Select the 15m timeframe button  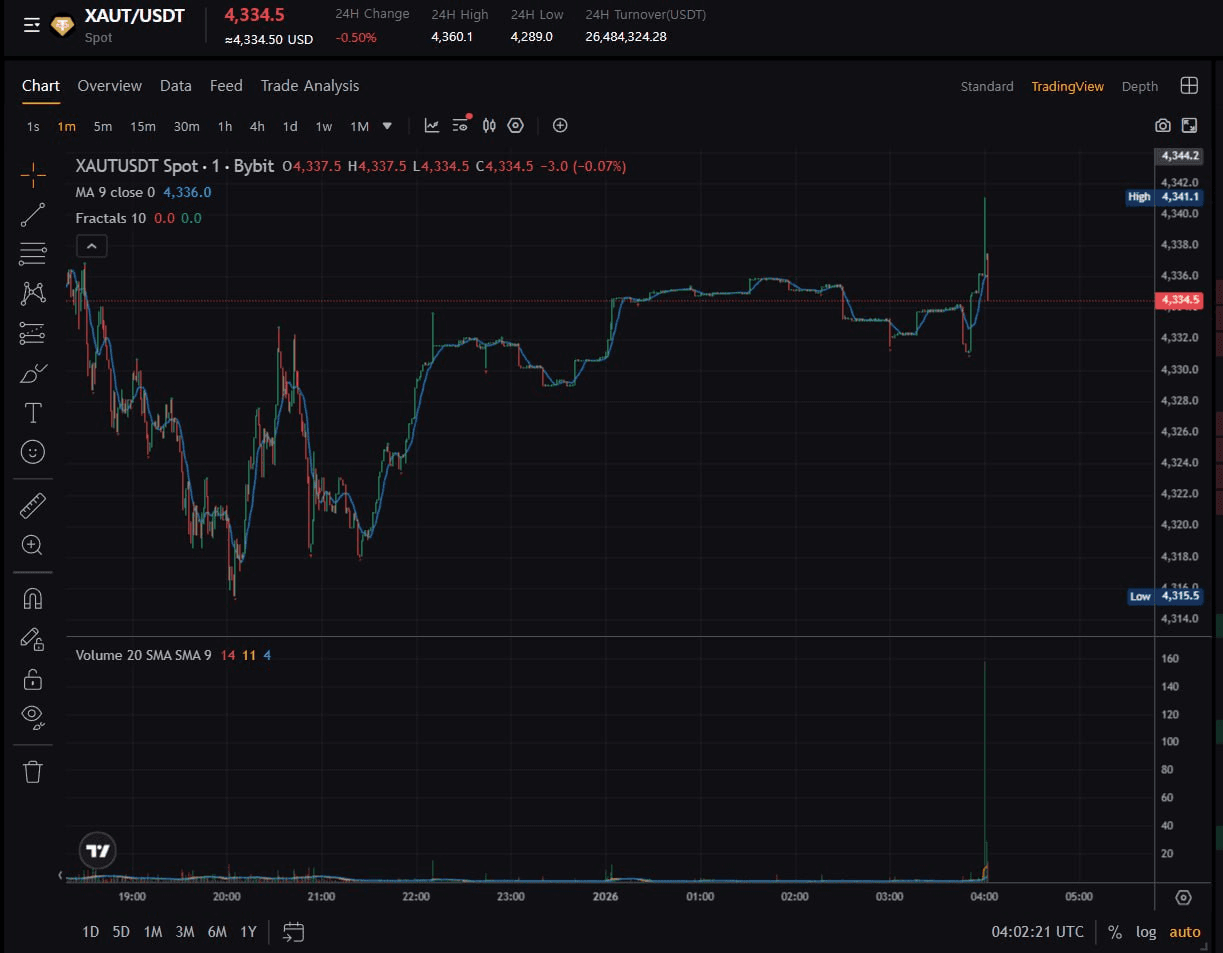click(143, 126)
